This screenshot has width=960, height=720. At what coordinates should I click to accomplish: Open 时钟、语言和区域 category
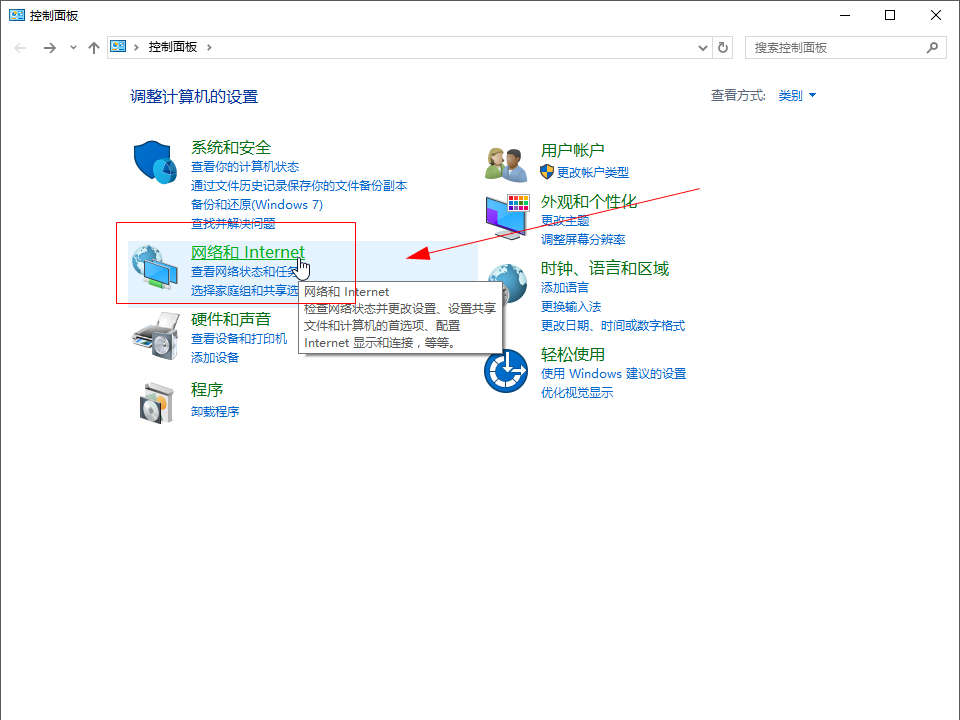tap(604, 268)
